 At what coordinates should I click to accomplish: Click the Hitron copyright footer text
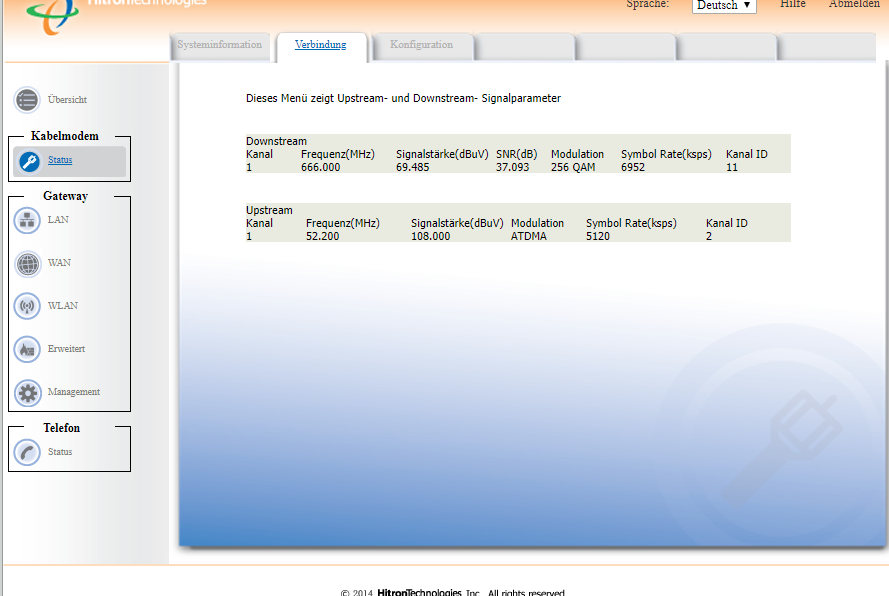pyautogui.click(x=452, y=592)
